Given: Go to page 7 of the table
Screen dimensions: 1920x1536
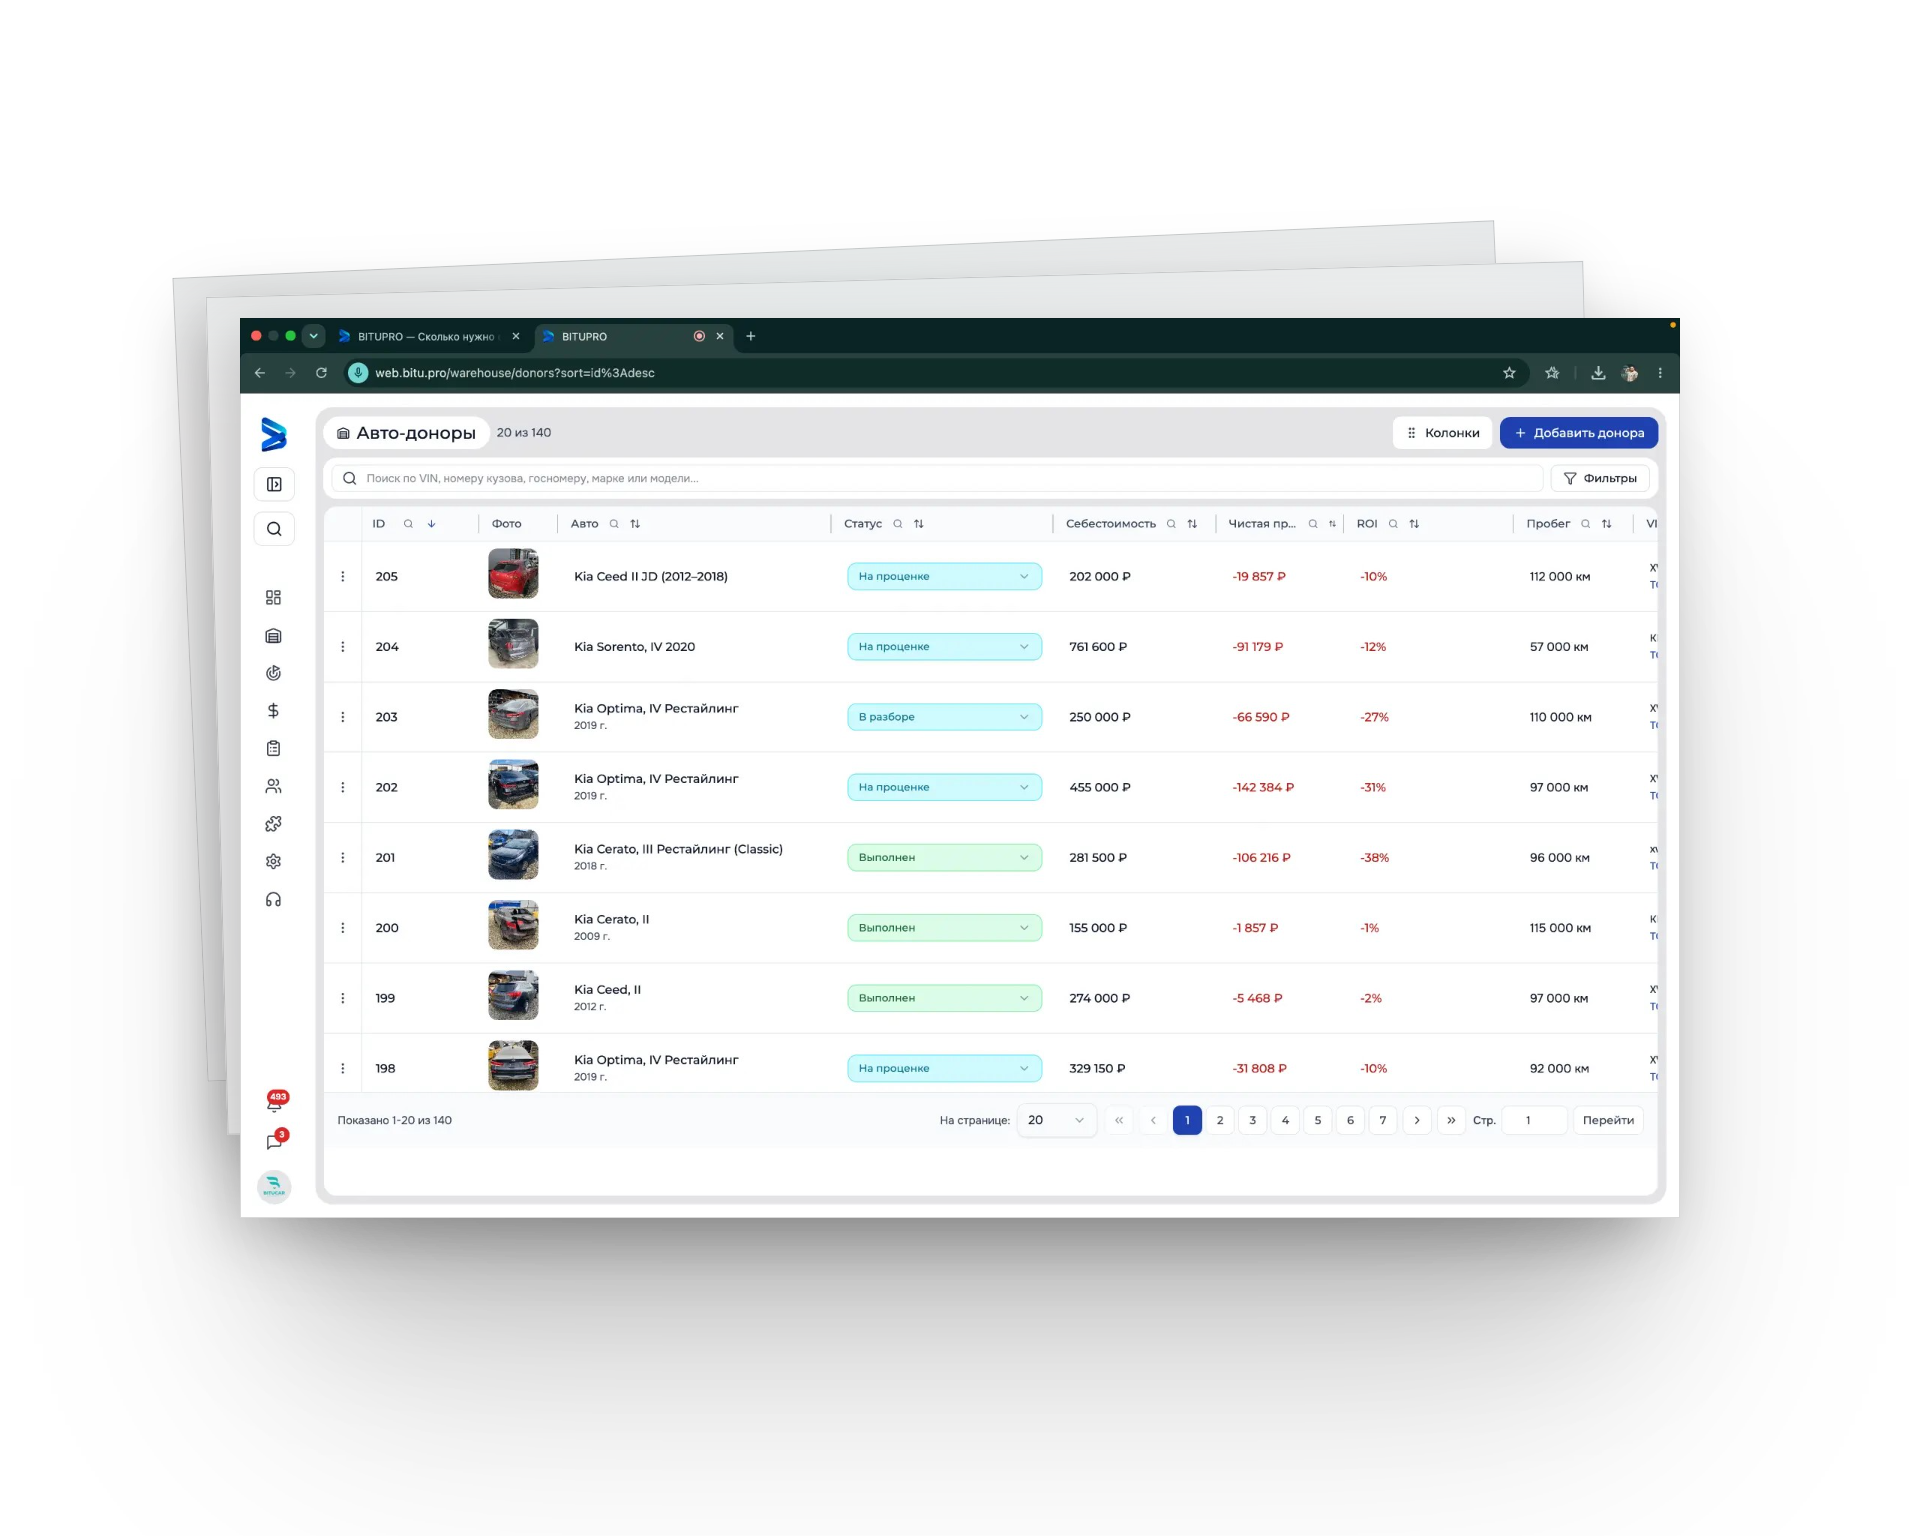Looking at the screenshot, I should click(1383, 1120).
